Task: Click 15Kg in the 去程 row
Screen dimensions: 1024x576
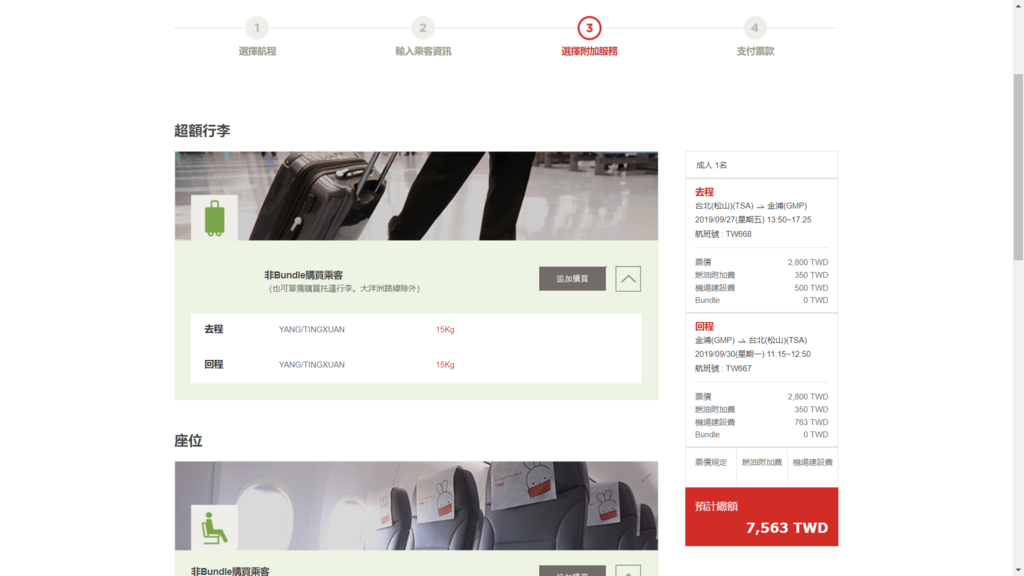Action: point(445,330)
